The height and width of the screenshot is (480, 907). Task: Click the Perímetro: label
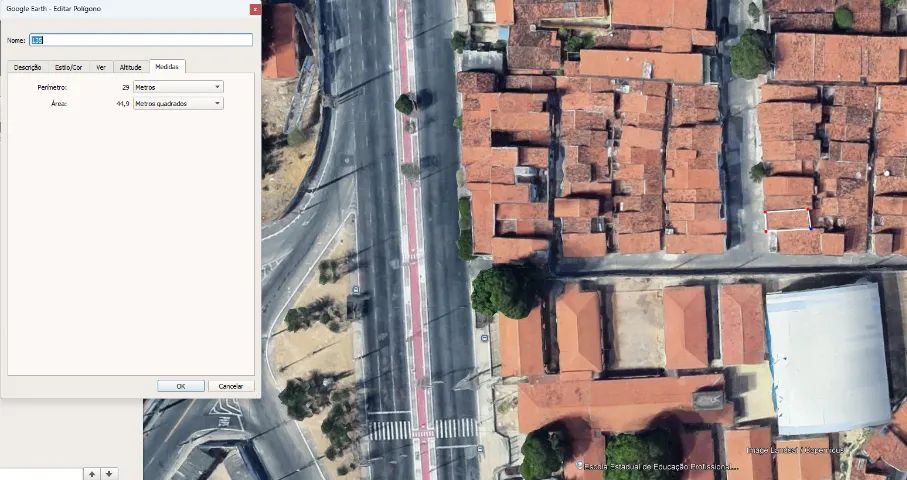52,87
